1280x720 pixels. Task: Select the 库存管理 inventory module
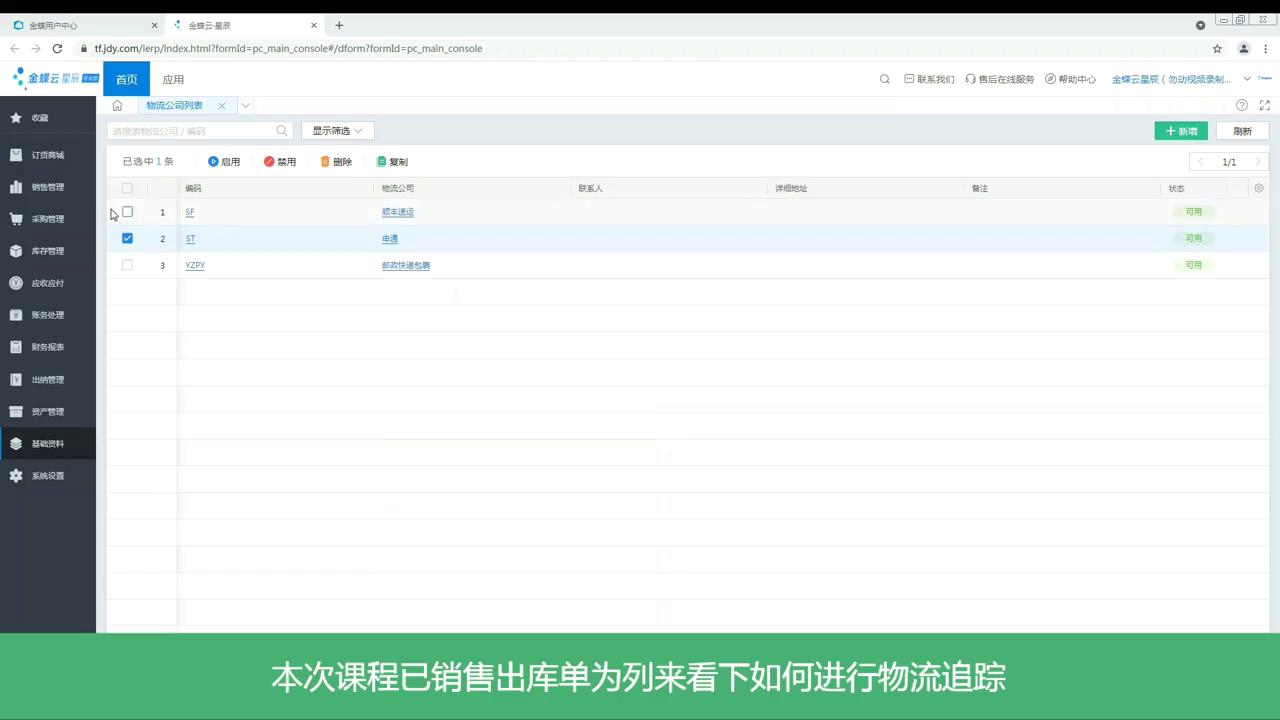pos(47,250)
